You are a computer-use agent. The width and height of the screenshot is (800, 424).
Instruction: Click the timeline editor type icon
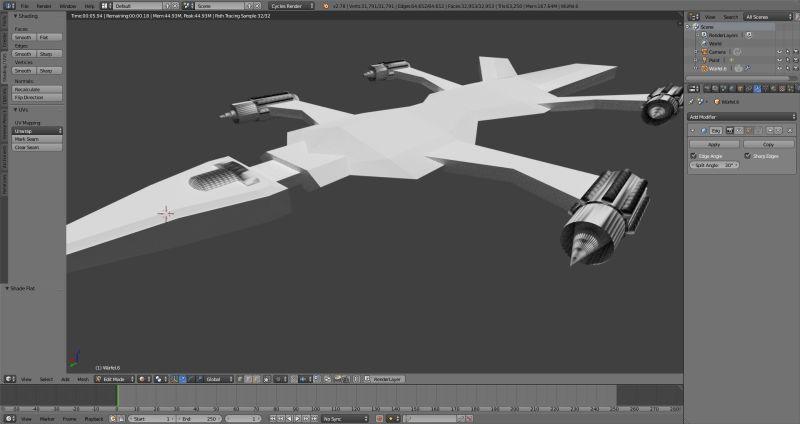[9, 419]
